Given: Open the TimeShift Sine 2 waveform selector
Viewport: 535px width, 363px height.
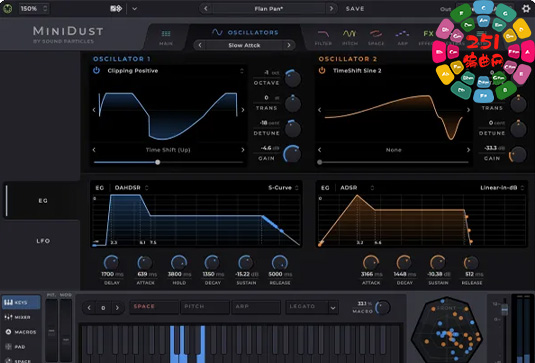Looking at the screenshot, I should [x=394, y=71].
